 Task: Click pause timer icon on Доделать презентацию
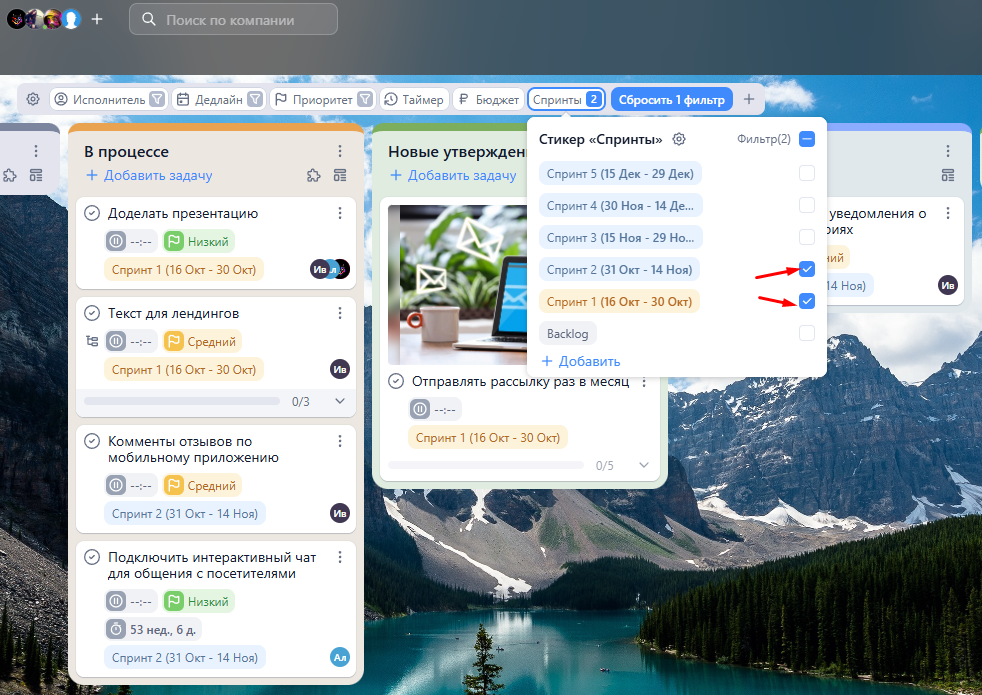tap(116, 242)
